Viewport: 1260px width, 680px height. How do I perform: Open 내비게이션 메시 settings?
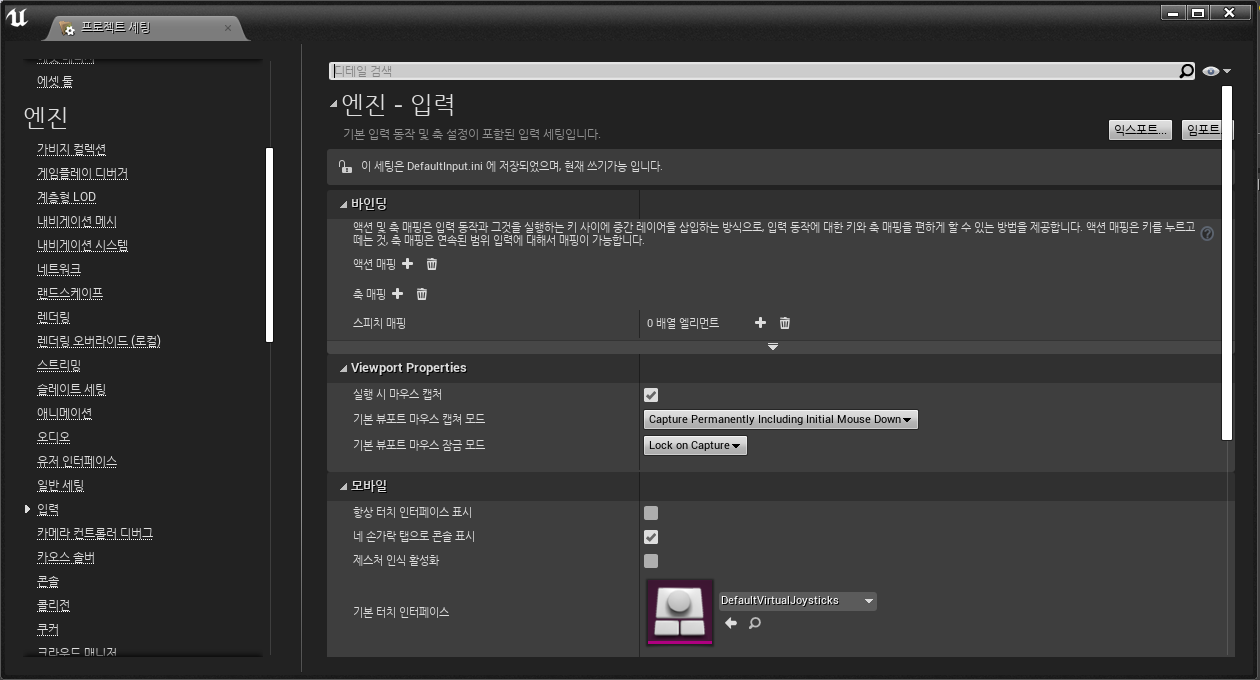pos(77,221)
